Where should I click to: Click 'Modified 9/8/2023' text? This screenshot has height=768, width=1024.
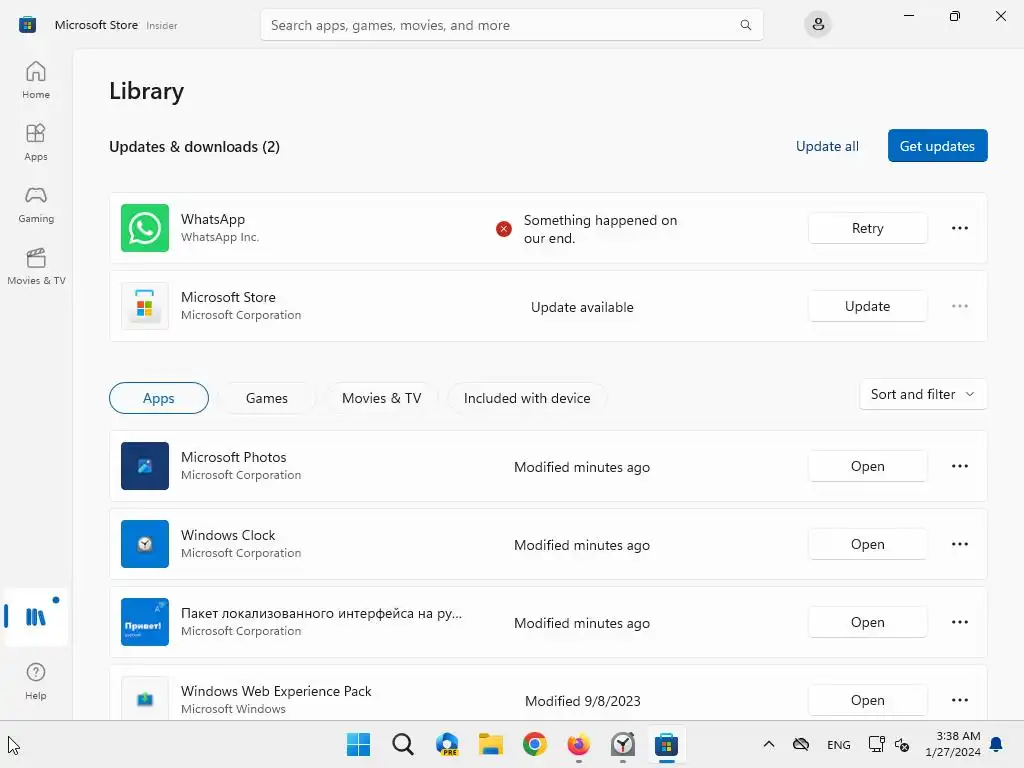click(583, 701)
